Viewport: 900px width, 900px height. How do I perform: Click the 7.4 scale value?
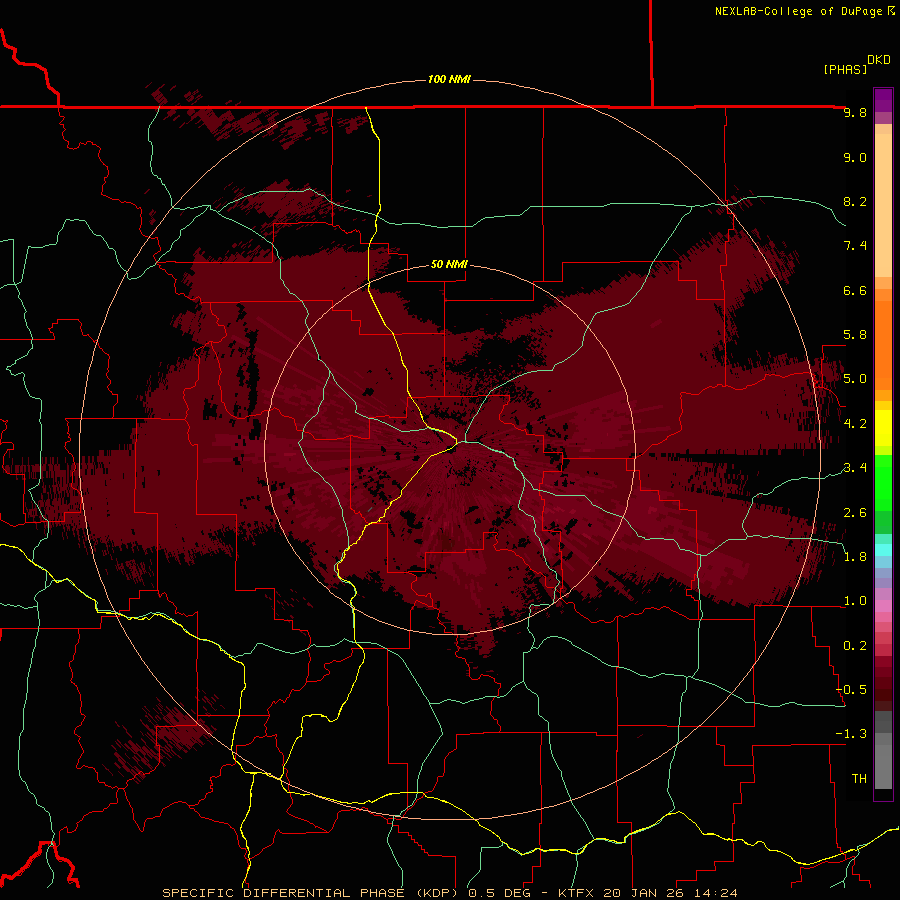855,246
